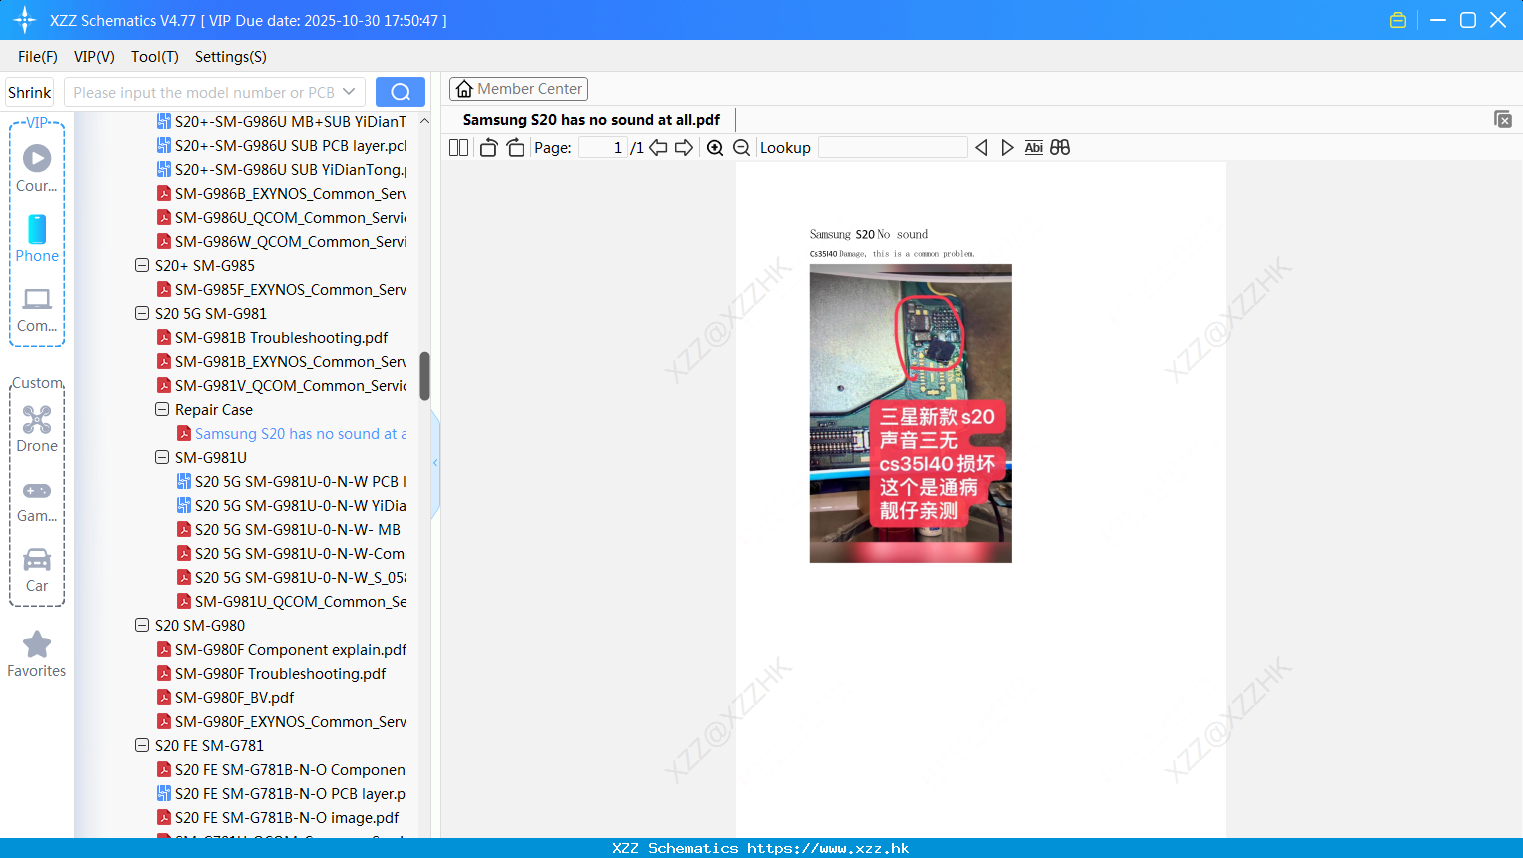
Task: Open SM-G980F Component explain.pdf
Action: [281, 650]
